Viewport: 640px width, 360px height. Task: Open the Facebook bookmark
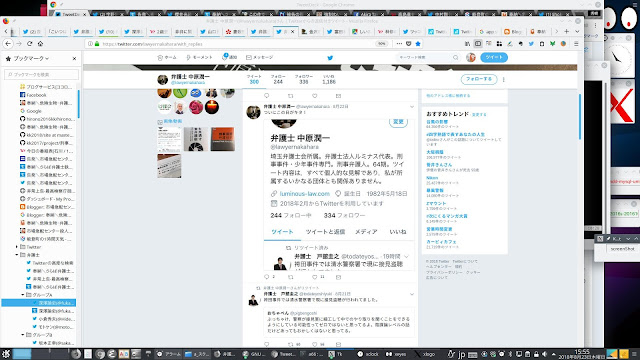click(36, 95)
